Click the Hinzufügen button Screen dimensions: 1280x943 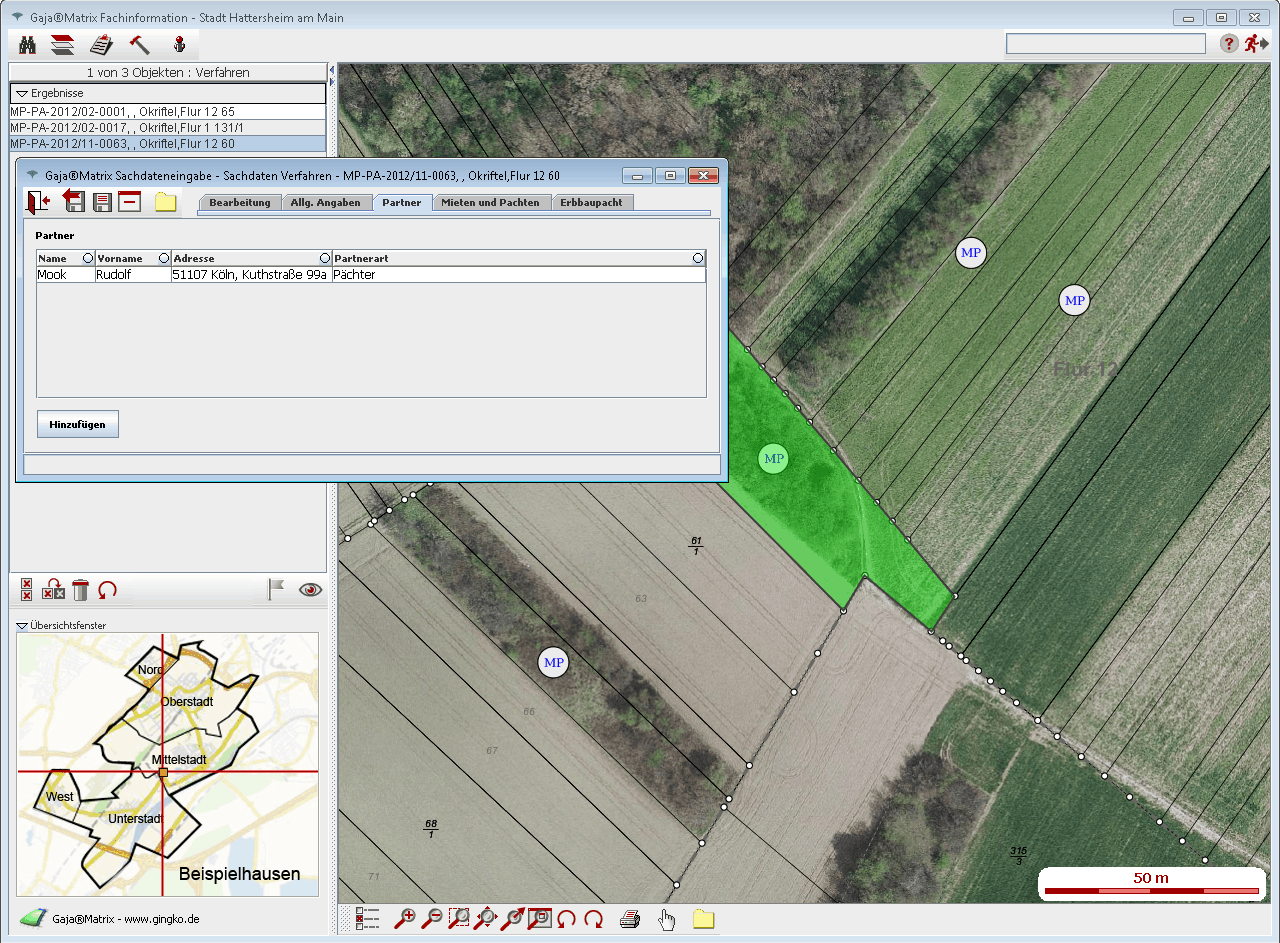coord(78,424)
